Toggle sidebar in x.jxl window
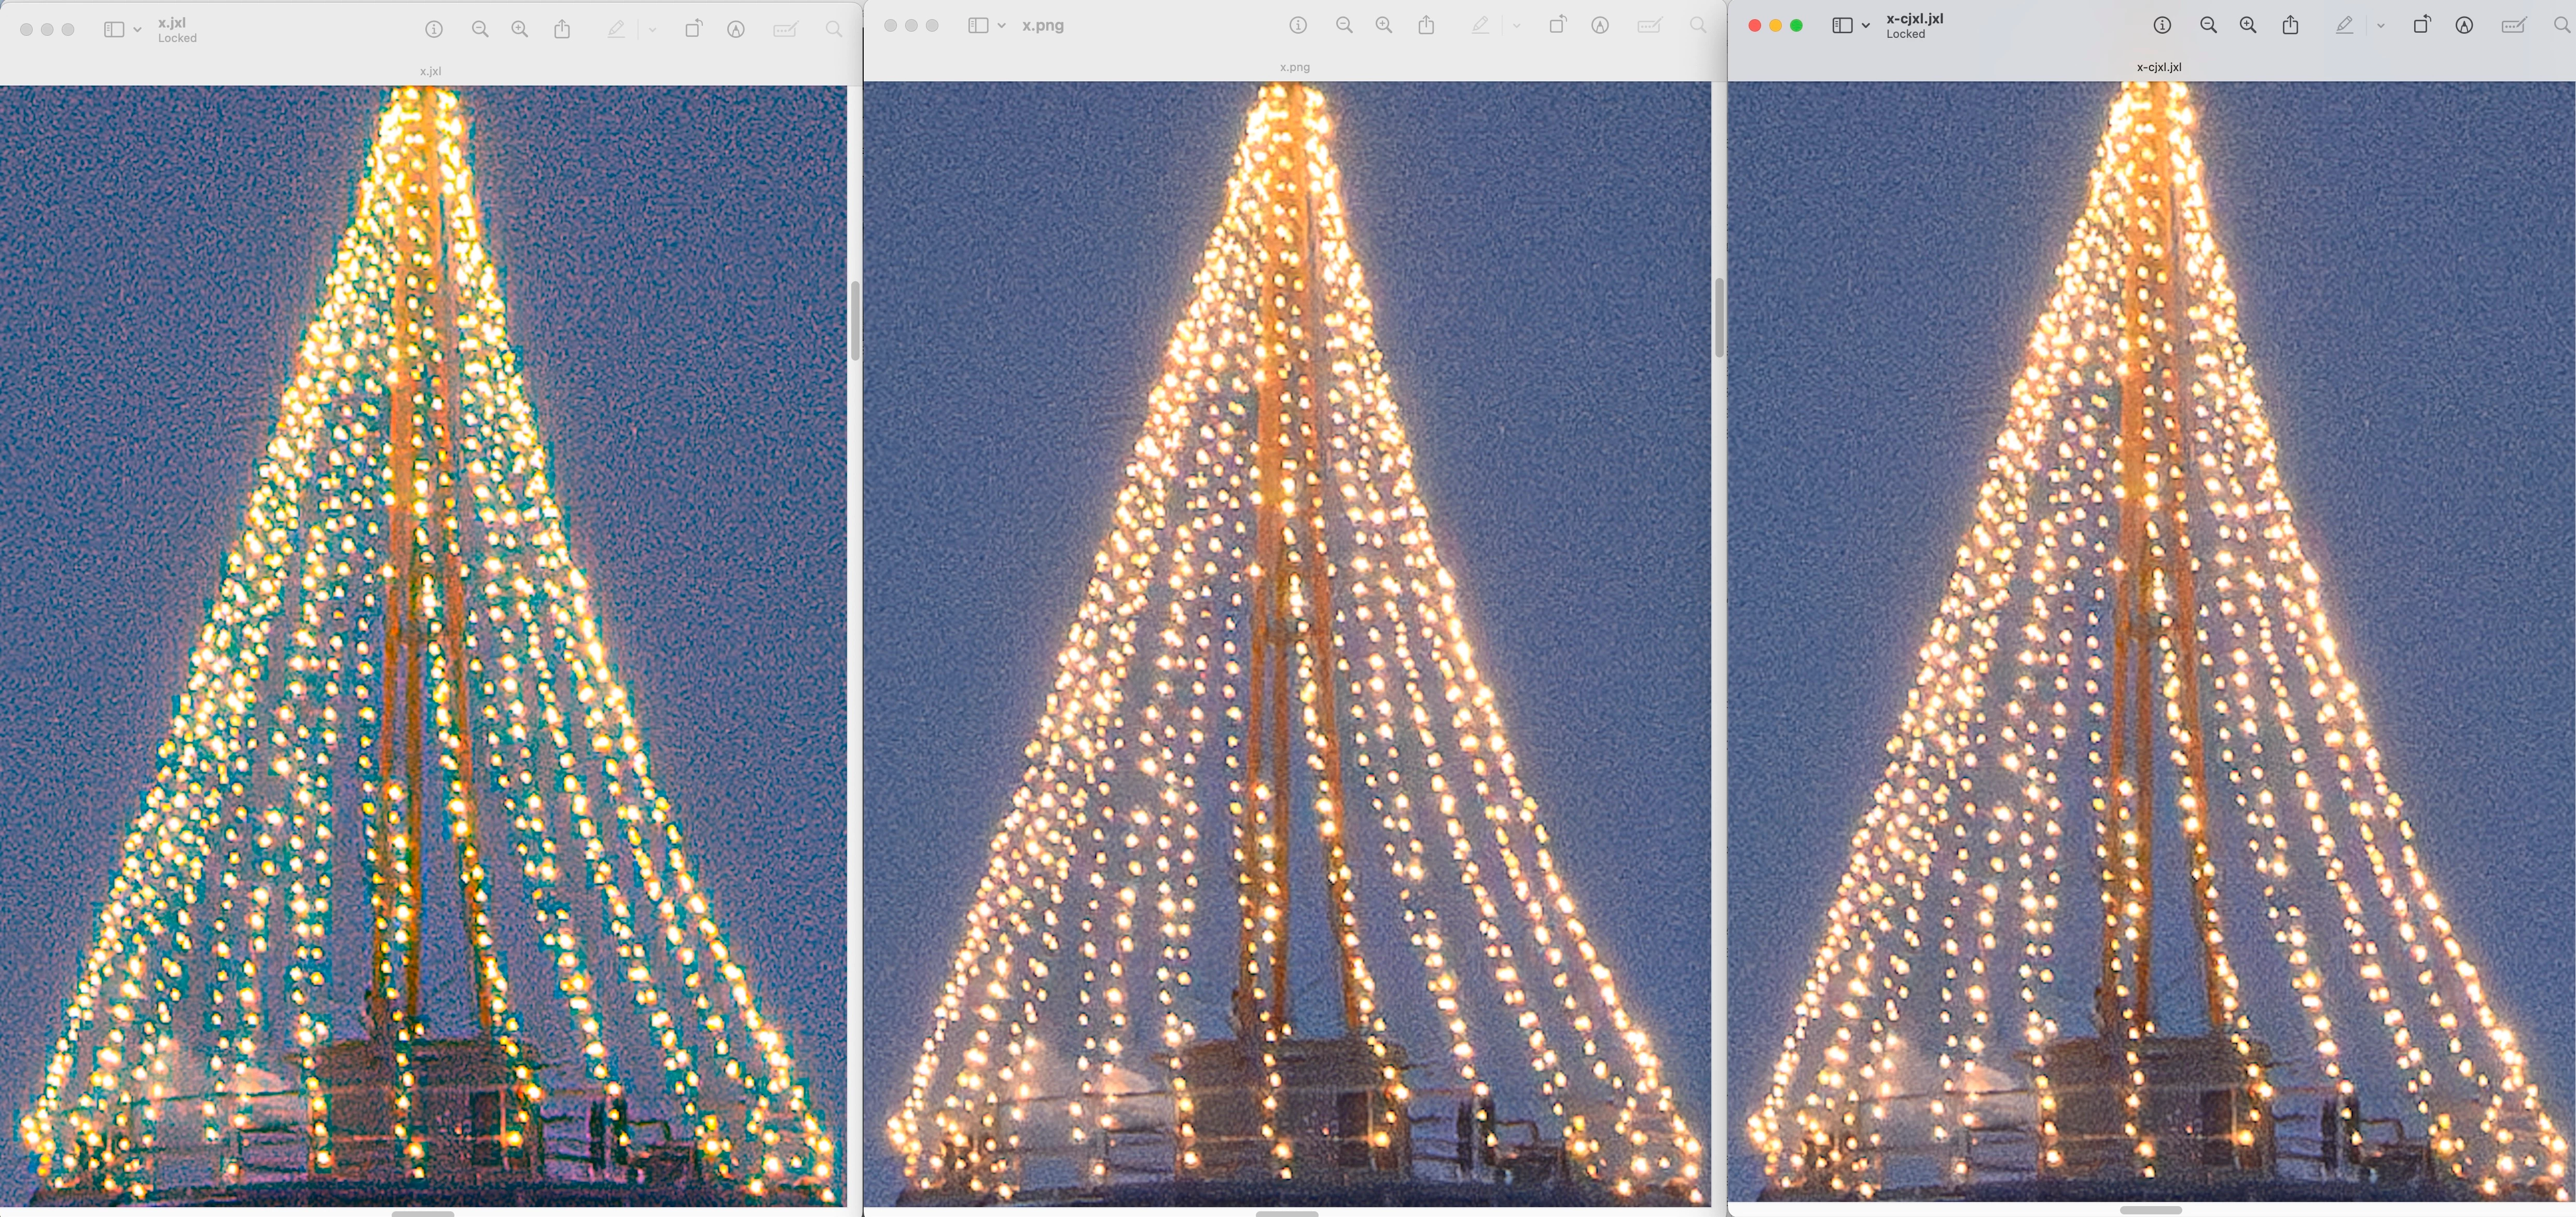The width and height of the screenshot is (2576, 1217). click(114, 30)
